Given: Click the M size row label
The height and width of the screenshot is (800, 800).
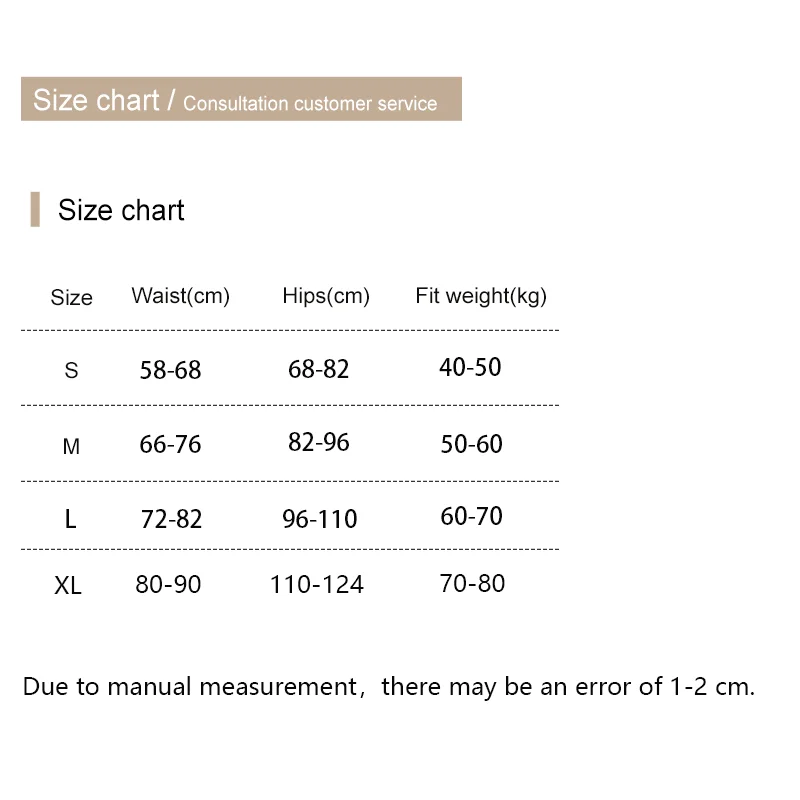Looking at the screenshot, I should click(71, 446).
